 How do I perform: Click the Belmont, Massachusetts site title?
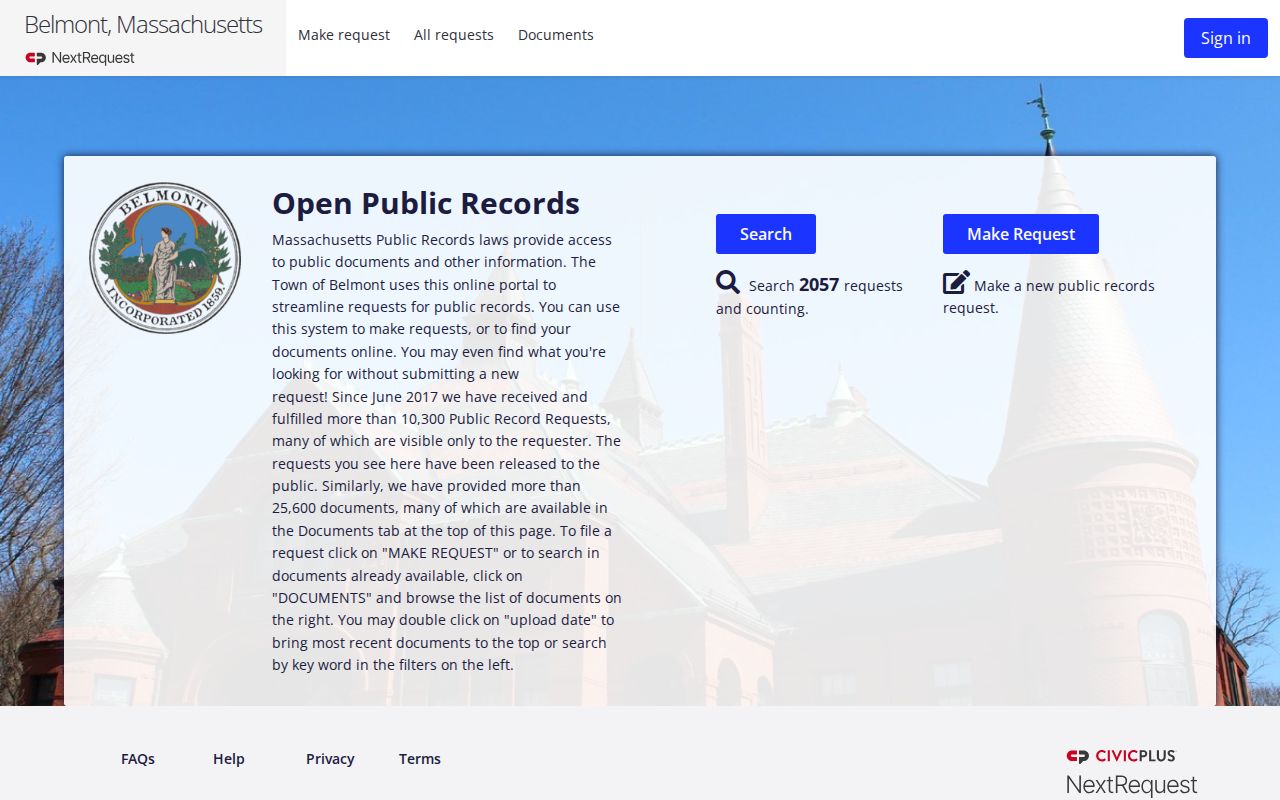click(143, 25)
